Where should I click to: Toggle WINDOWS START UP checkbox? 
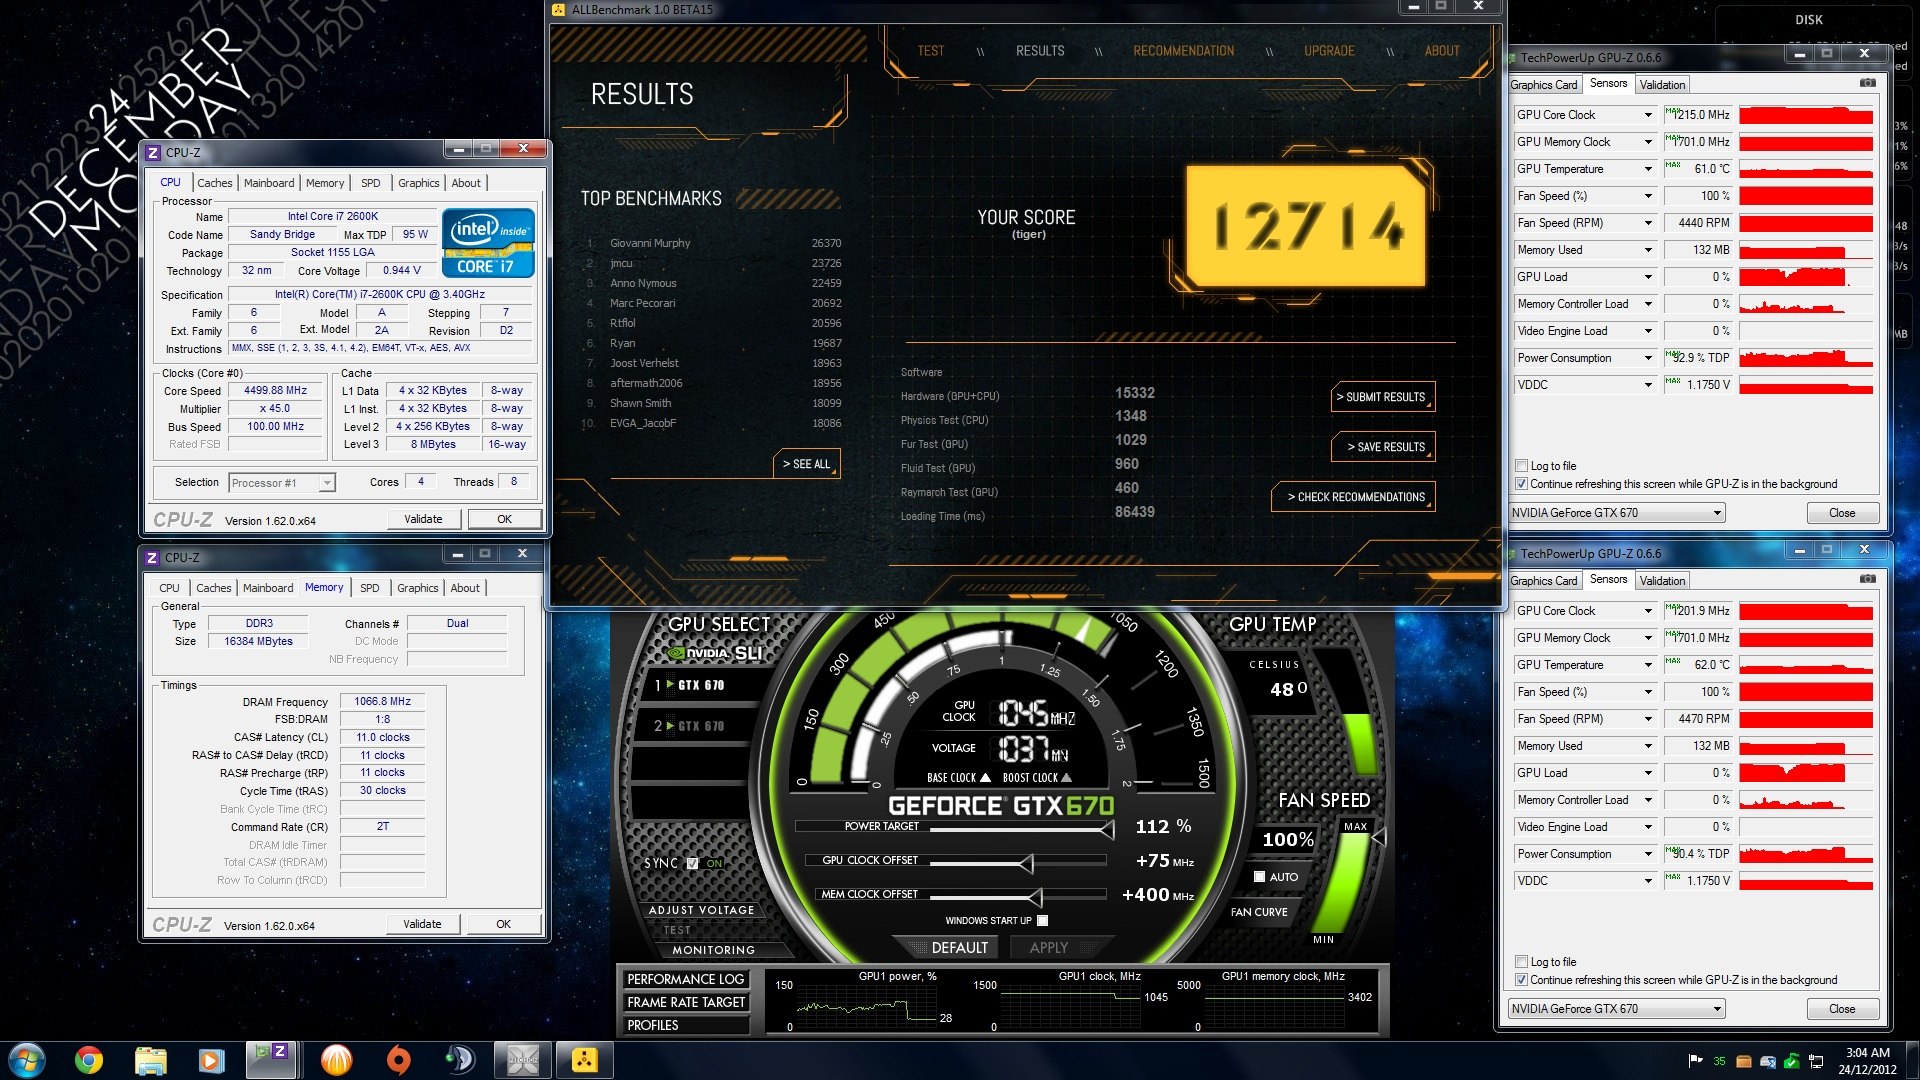1043,921
